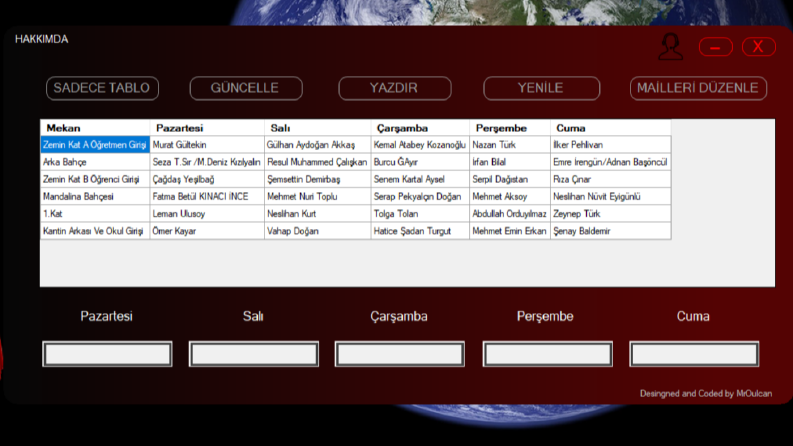Select the Senem Kartal Aysel cell
The width and height of the screenshot is (793, 446).
click(420, 179)
